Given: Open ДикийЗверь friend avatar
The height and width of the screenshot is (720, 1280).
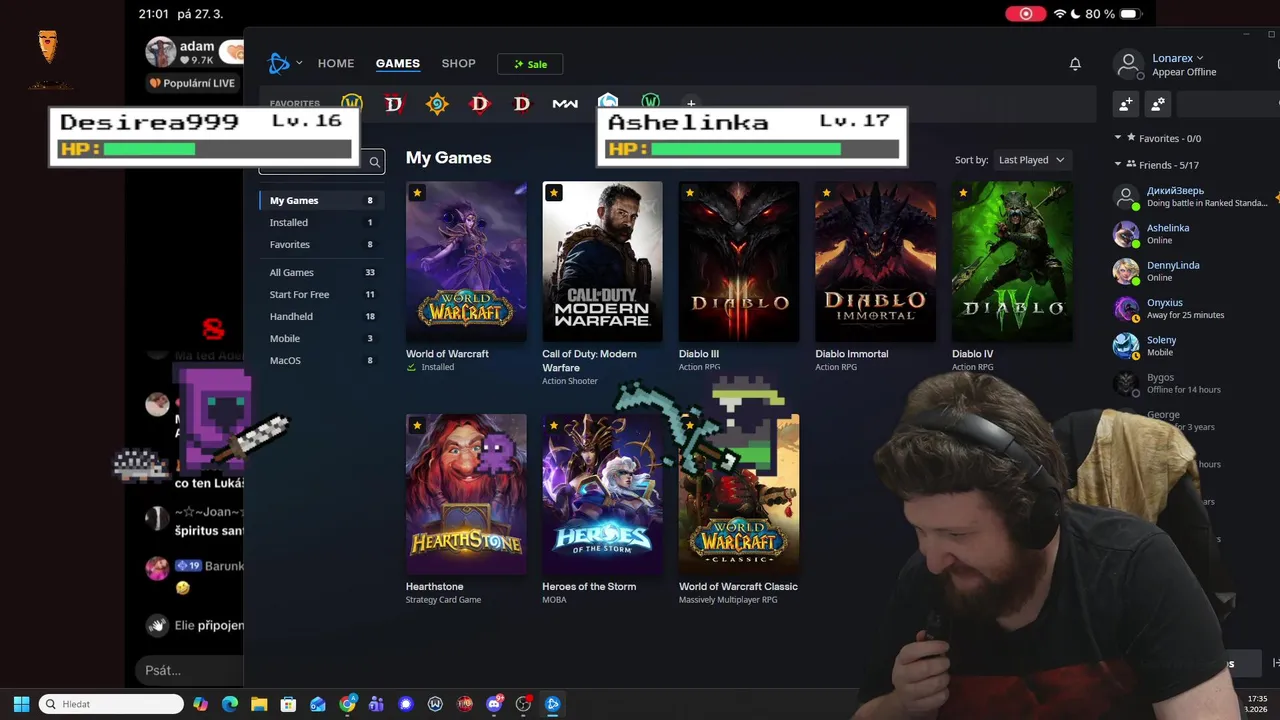Looking at the screenshot, I should coord(1126,197).
